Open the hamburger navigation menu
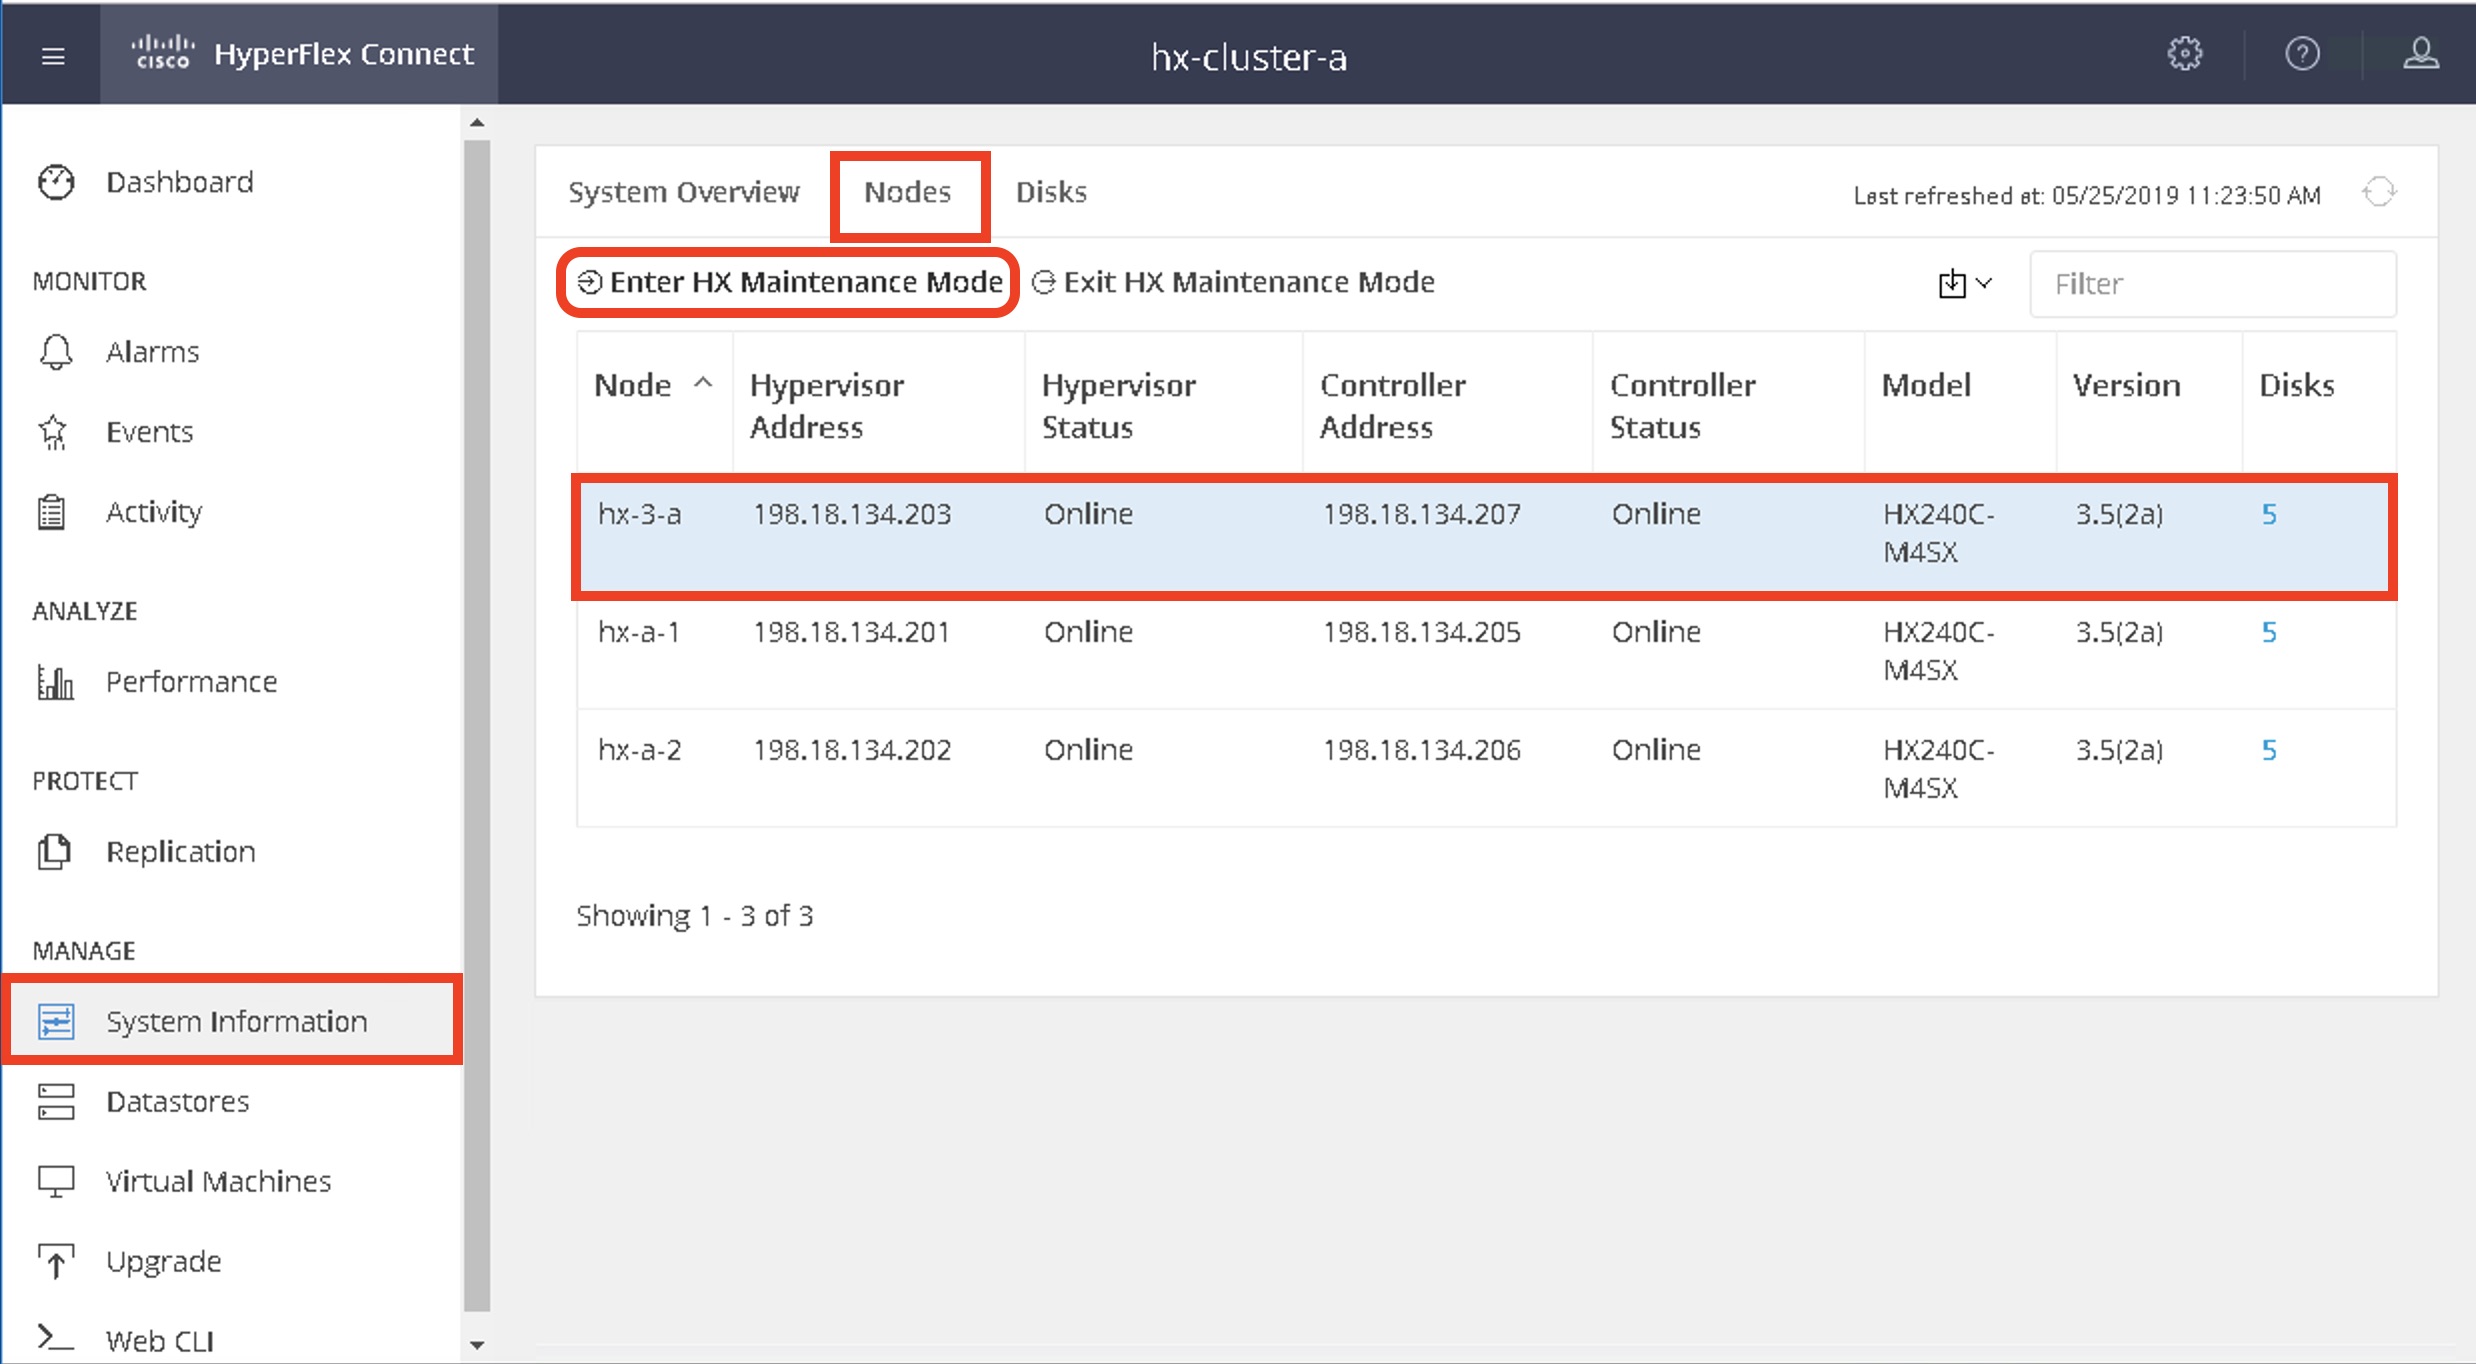2476x1364 pixels. [x=53, y=56]
